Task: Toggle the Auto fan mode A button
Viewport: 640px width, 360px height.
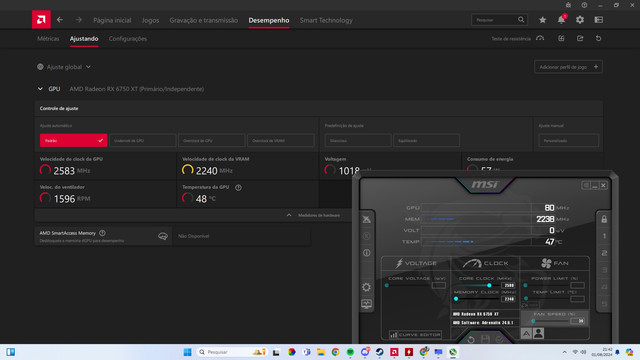Action: click(x=526, y=333)
